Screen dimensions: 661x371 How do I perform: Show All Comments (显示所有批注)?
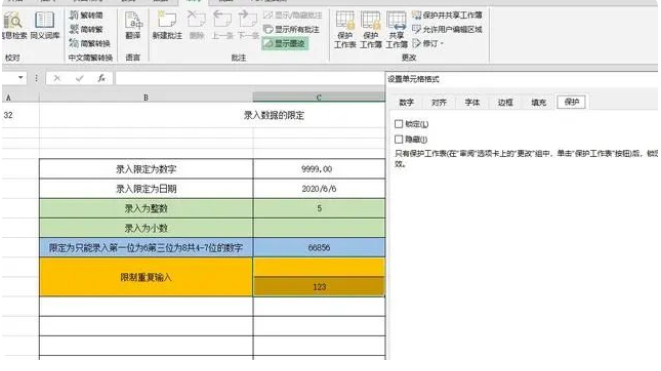click(291, 30)
